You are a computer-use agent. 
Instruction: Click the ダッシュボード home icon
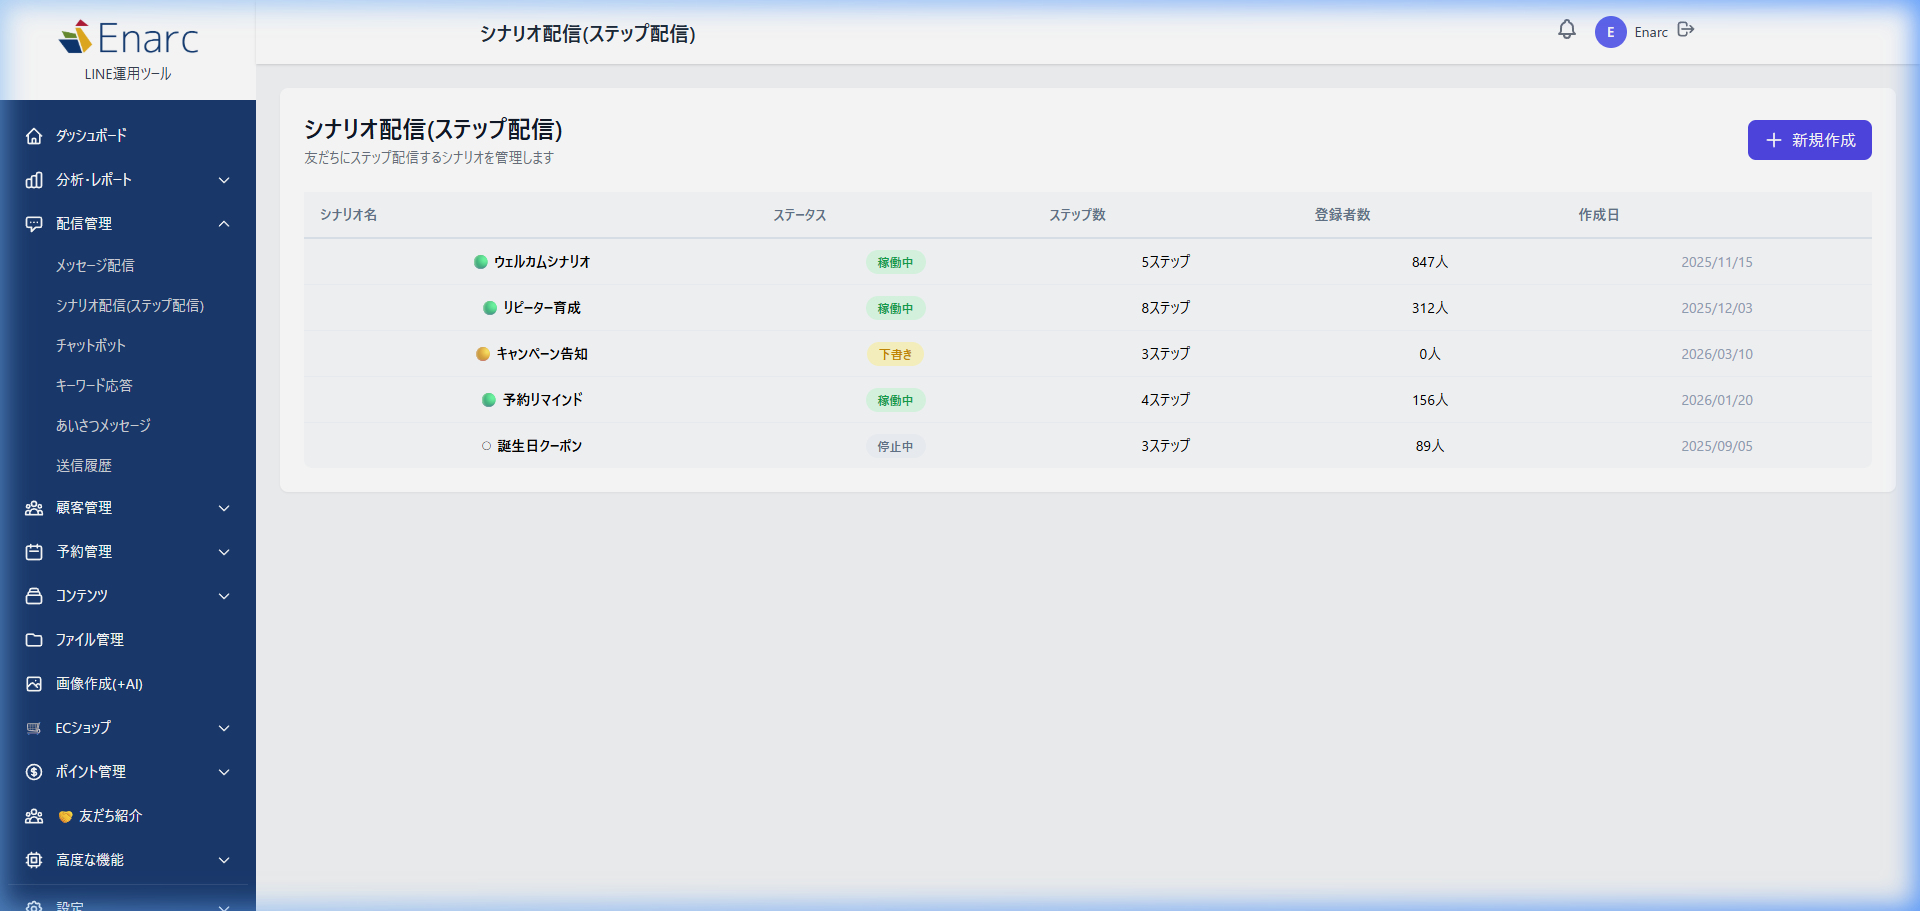(34, 136)
